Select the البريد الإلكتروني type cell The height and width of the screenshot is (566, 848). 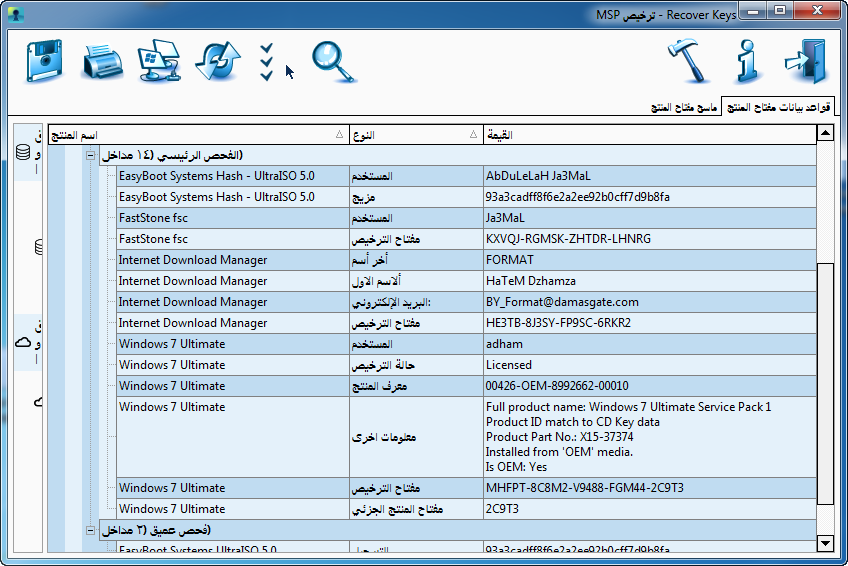416,302
